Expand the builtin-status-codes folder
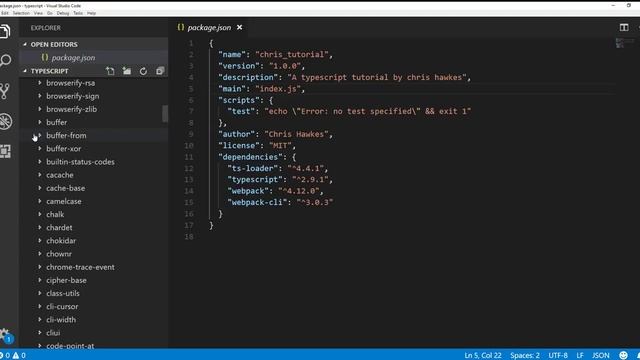Image resolution: width=640 pixels, height=360 pixels. click(40, 162)
